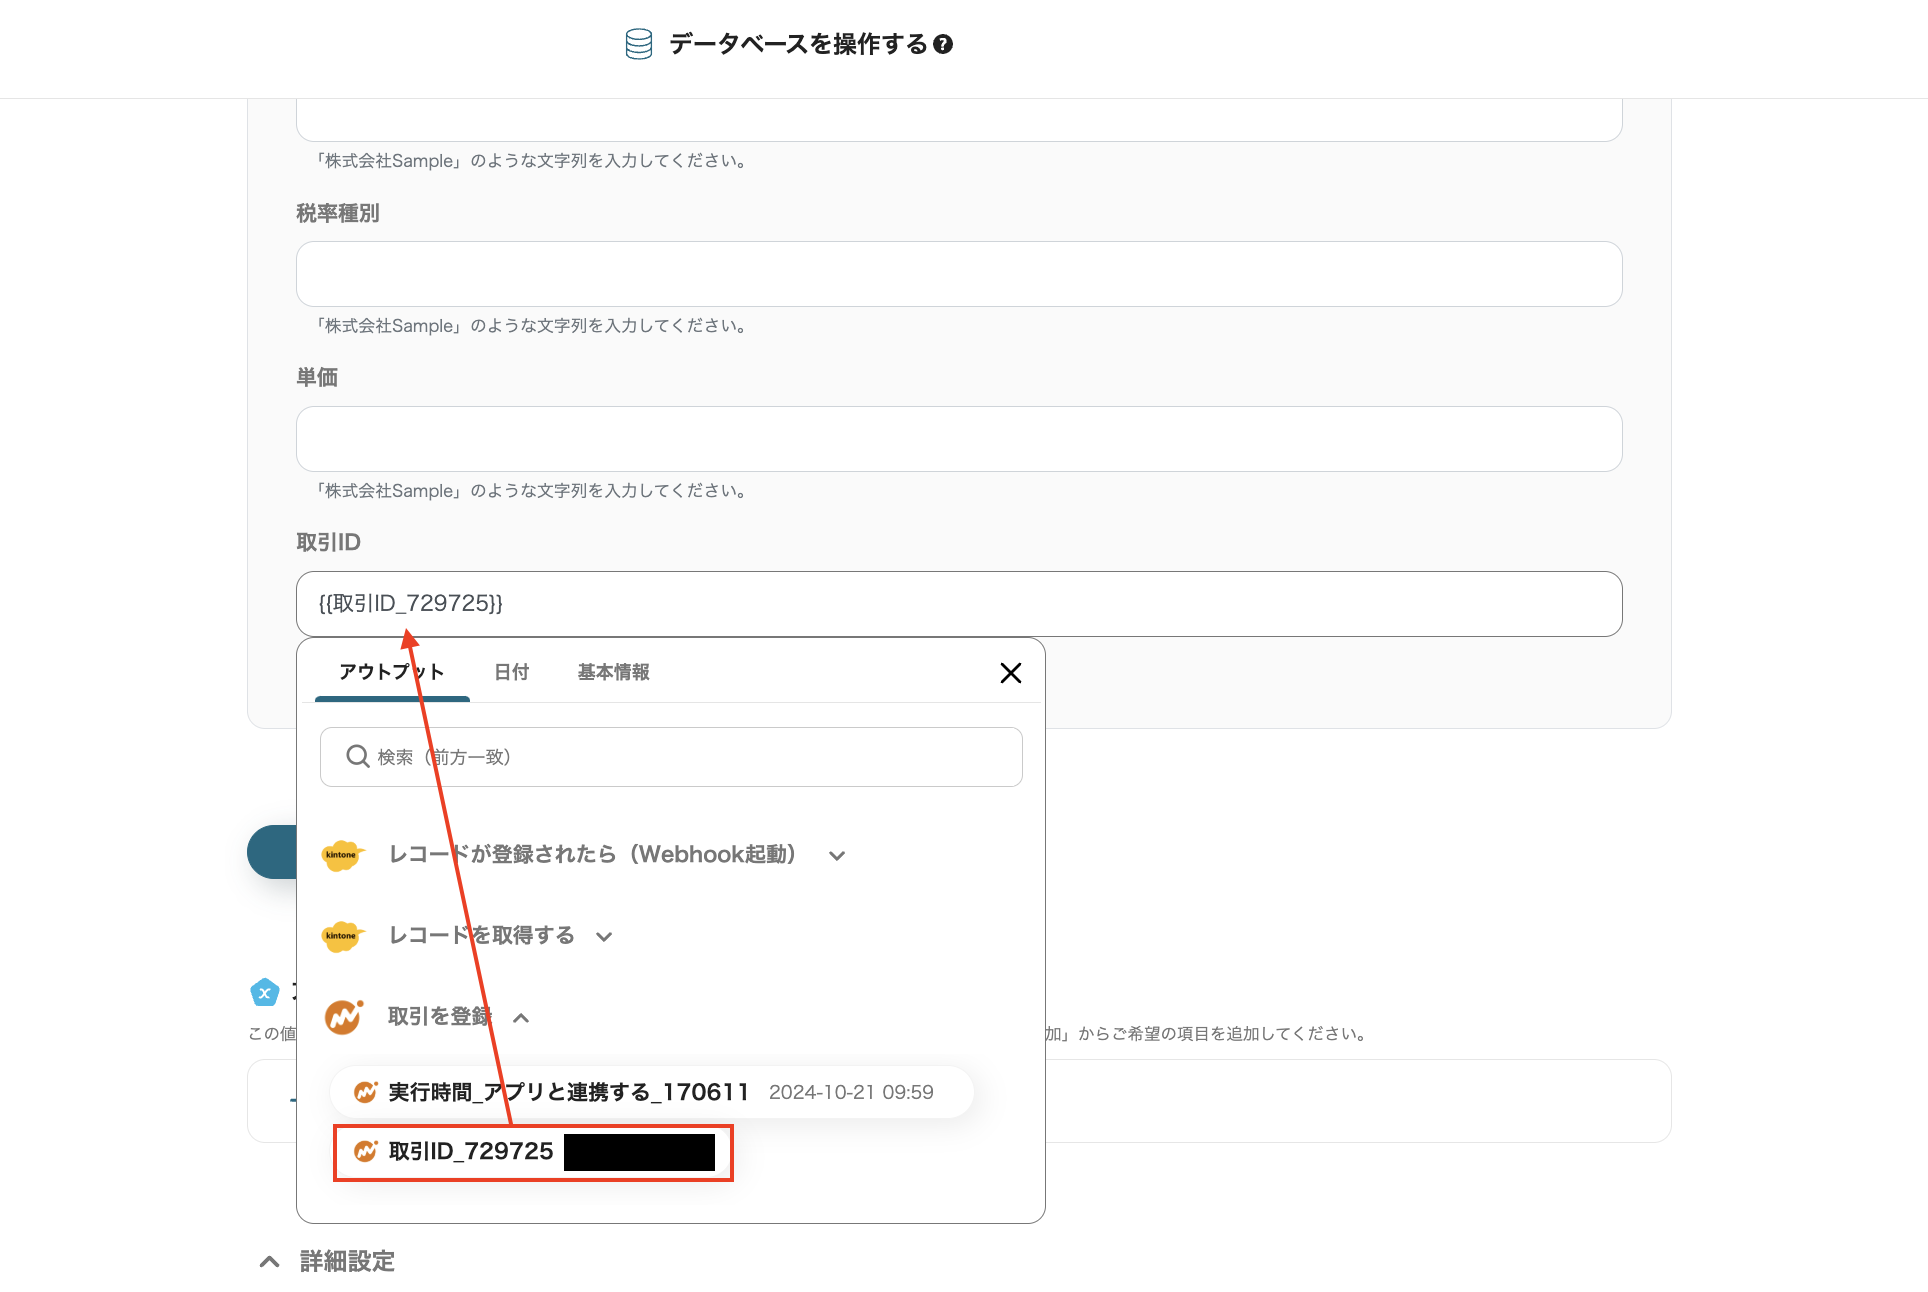Click the blue pentagon X icon

[x=264, y=993]
